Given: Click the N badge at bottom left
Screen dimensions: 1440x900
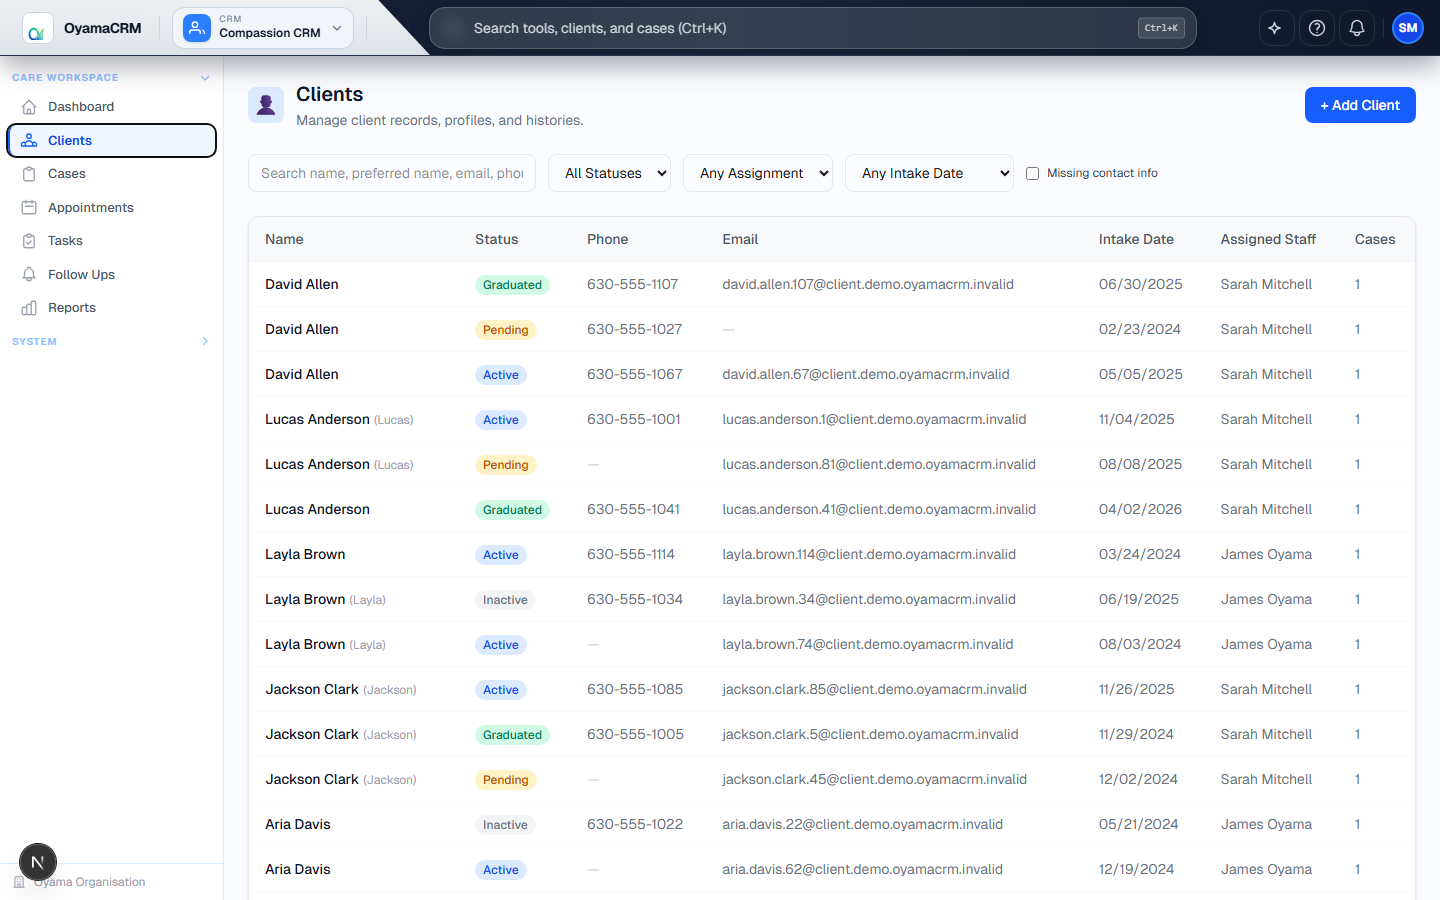Looking at the screenshot, I should coord(38,862).
